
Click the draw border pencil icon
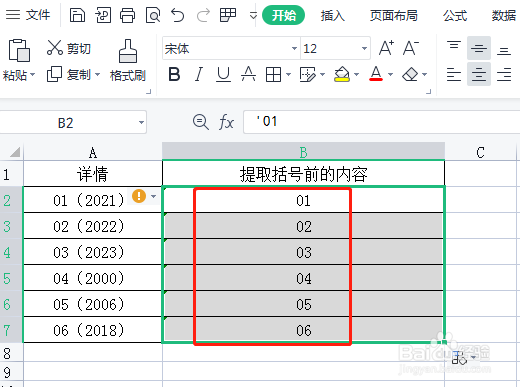tap(308, 74)
